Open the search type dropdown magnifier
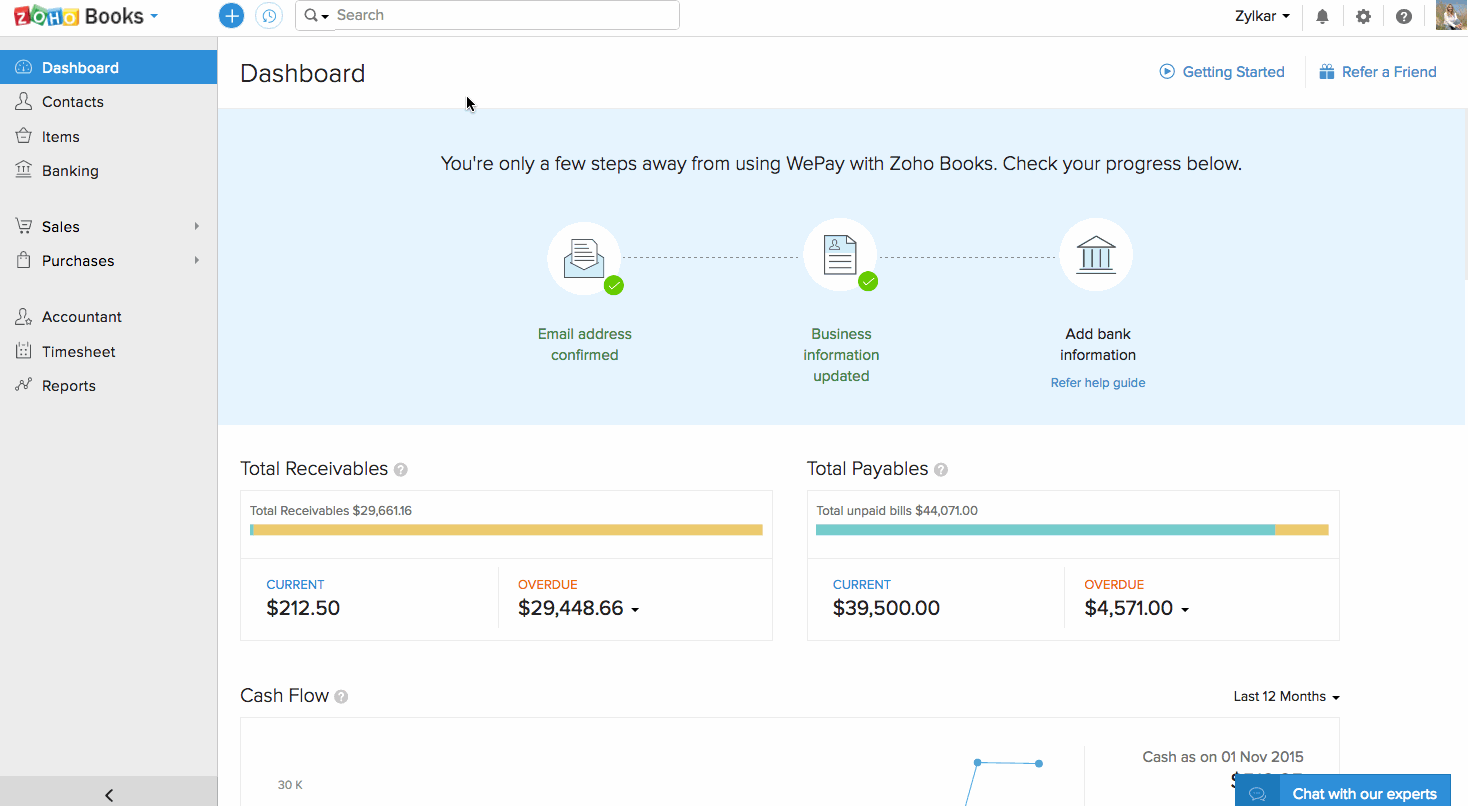This screenshot has width=1468, height=806. (x=316, y=16)
